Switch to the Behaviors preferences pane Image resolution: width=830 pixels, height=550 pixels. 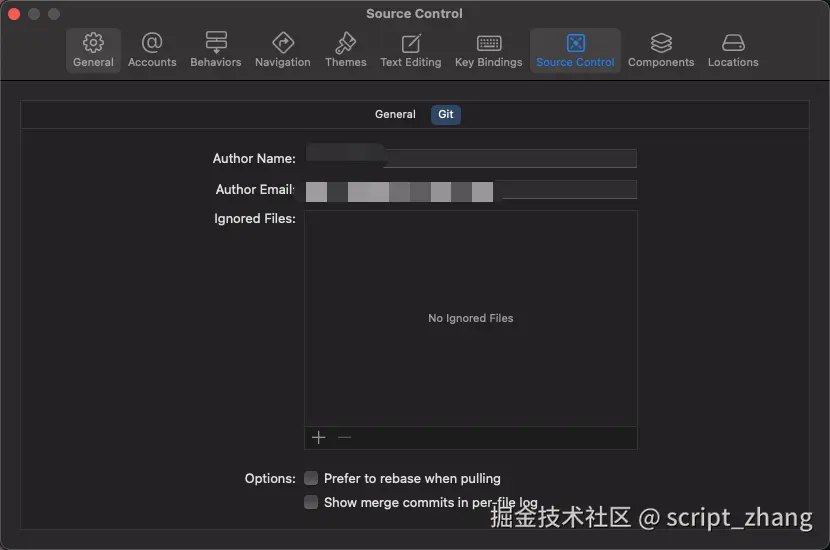pos(215,50)
